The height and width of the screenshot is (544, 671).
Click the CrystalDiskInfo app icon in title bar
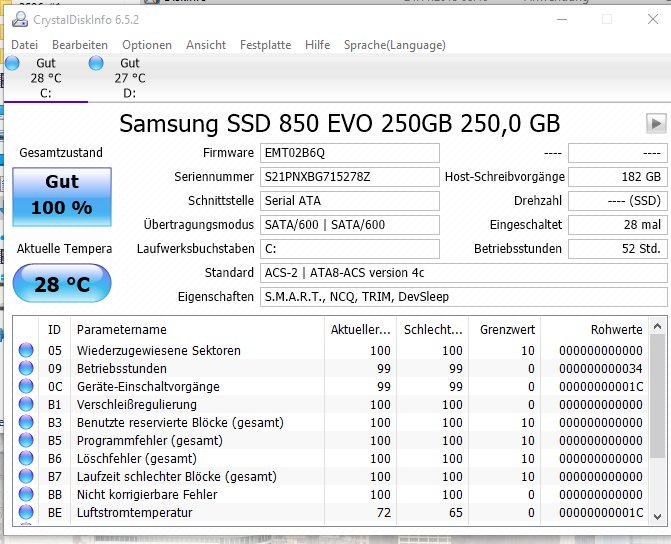pos(20,20)
